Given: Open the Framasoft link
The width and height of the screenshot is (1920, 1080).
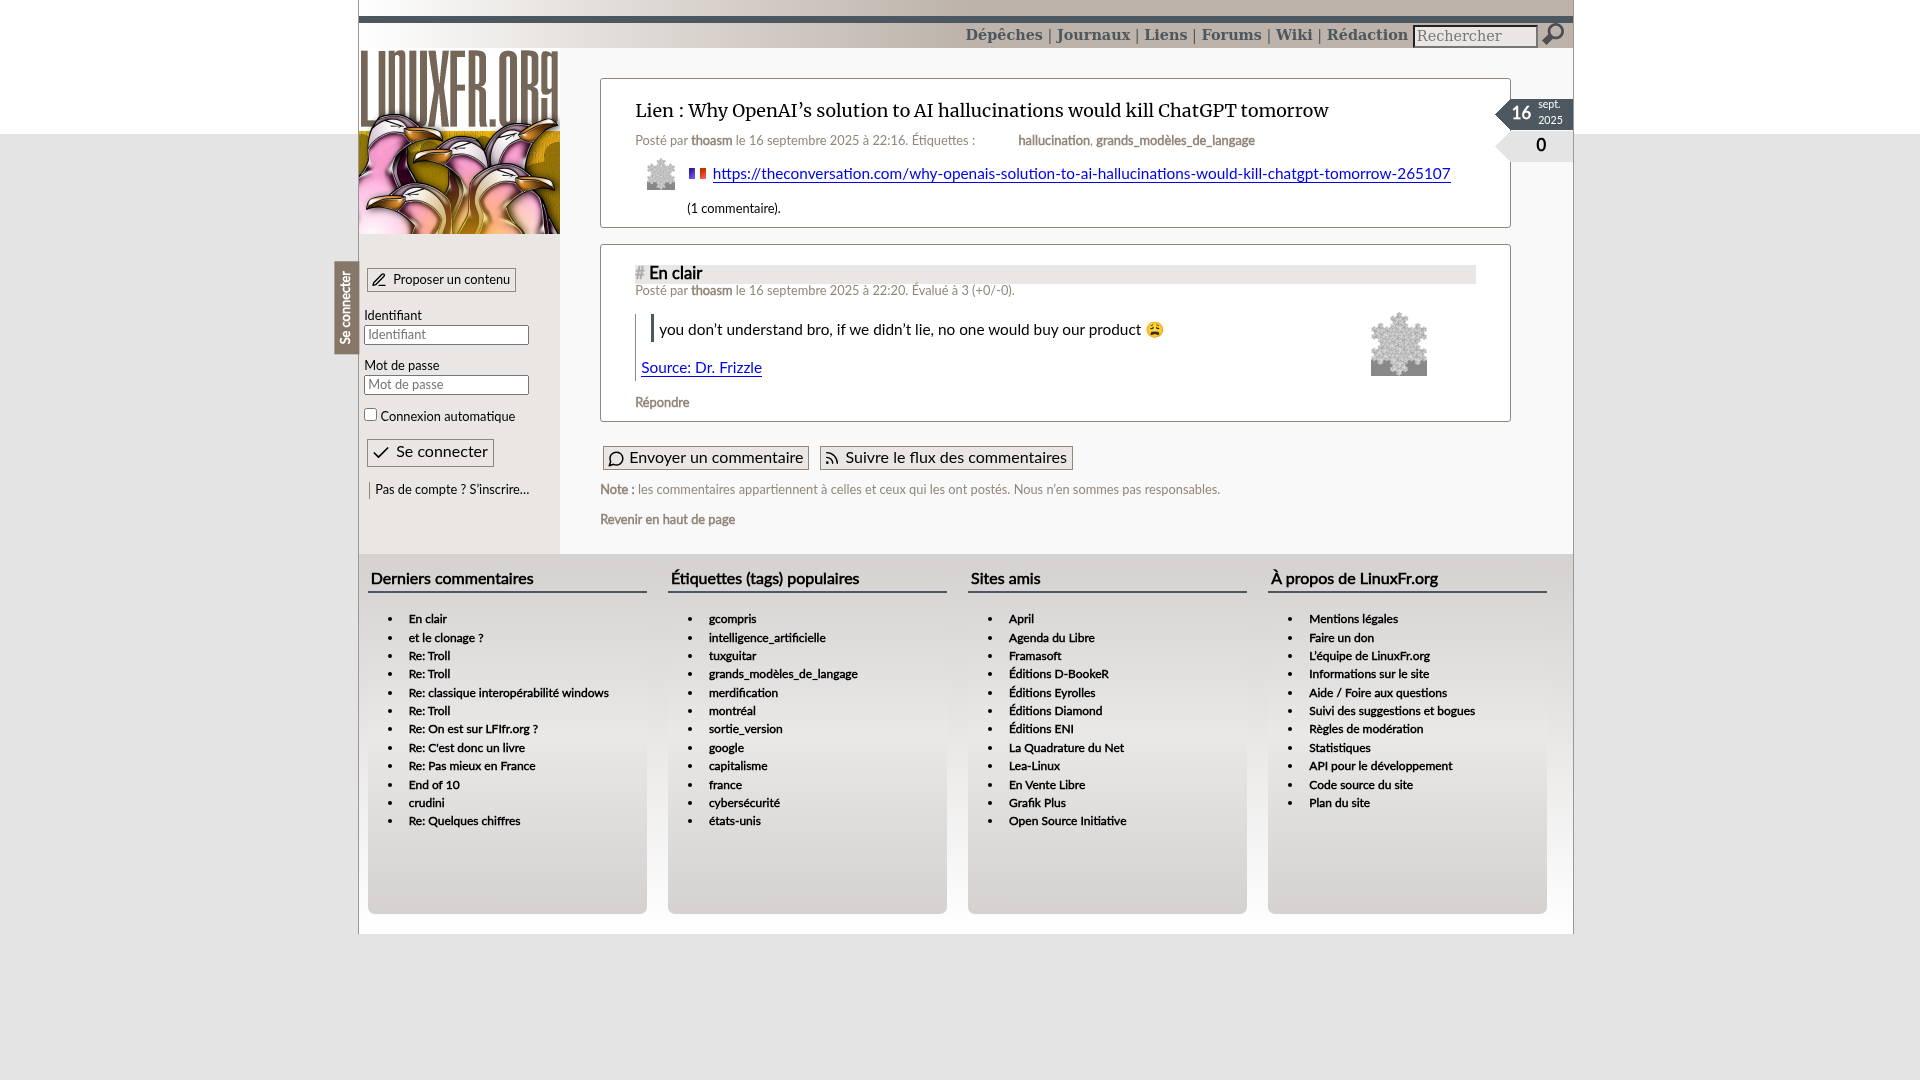Looking at the screenshot, I should coord(1035,656).
